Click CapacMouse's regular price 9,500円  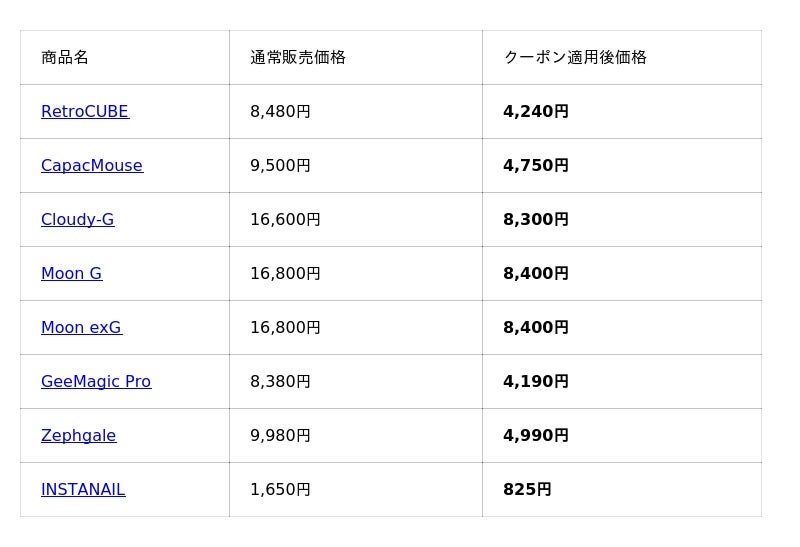click(280, 166)
